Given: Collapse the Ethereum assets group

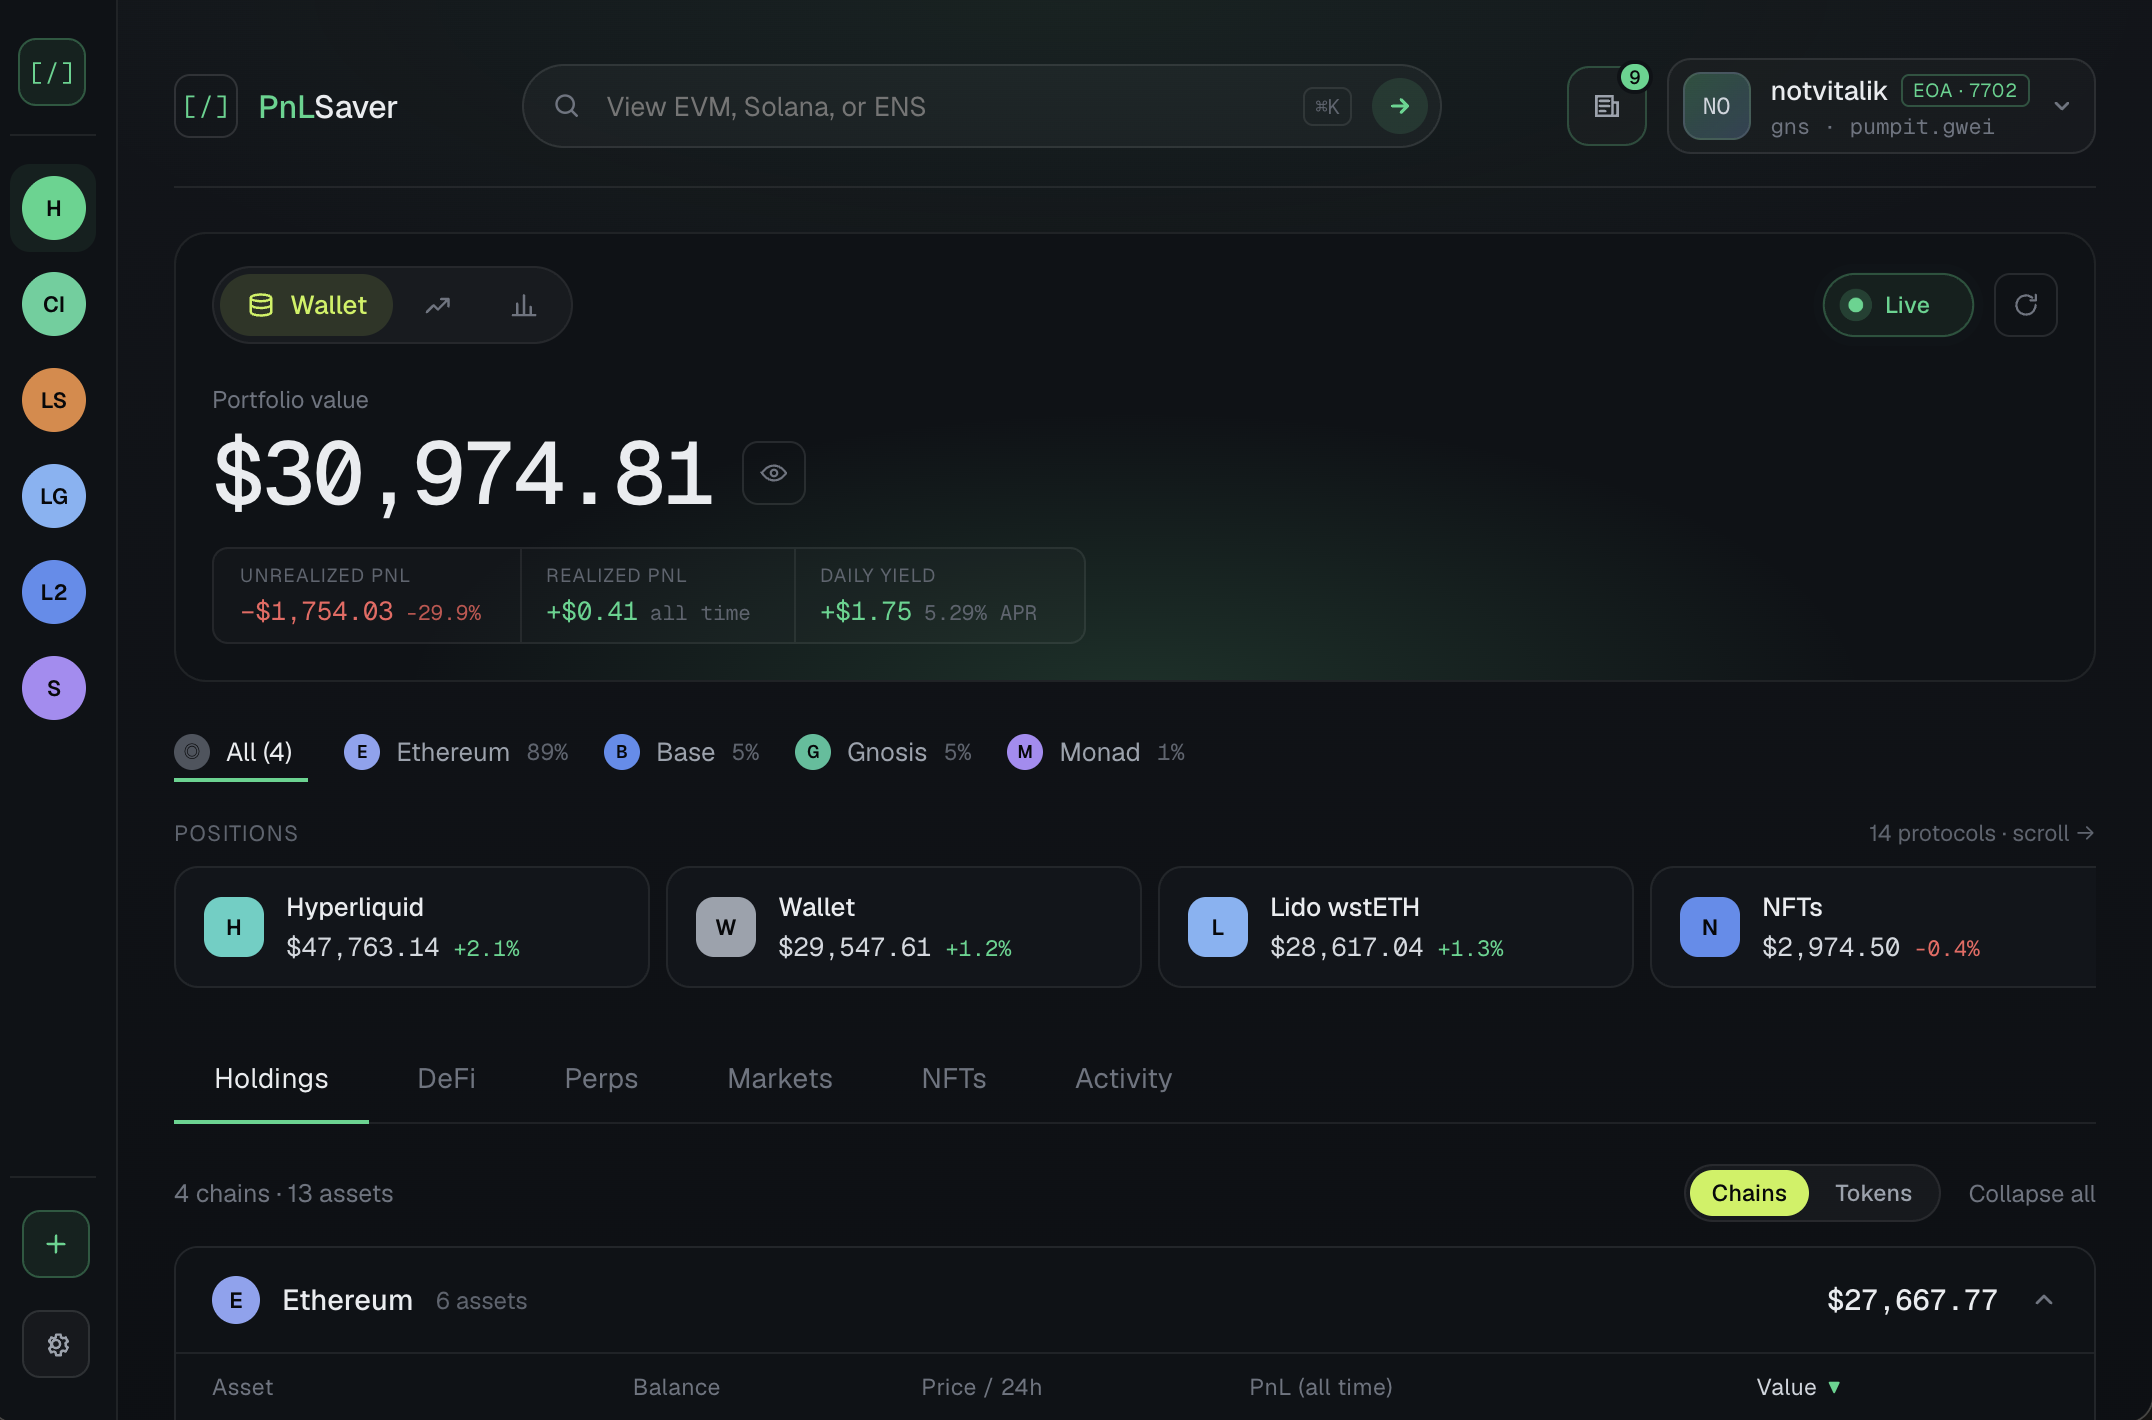Looking at the screenshot, I should tap(2044, 1300).
